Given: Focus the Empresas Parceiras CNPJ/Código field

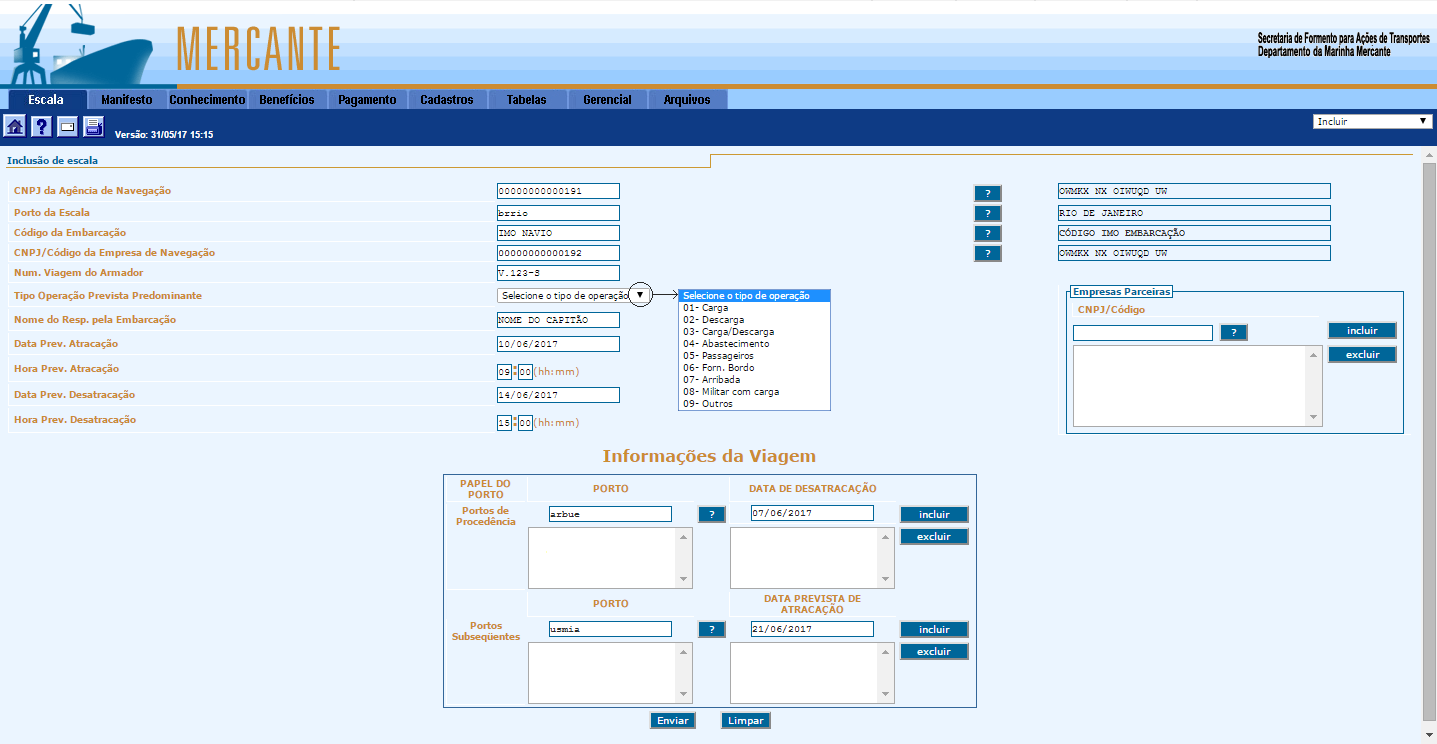Looking at the screenshot, I should point(1143,333).
